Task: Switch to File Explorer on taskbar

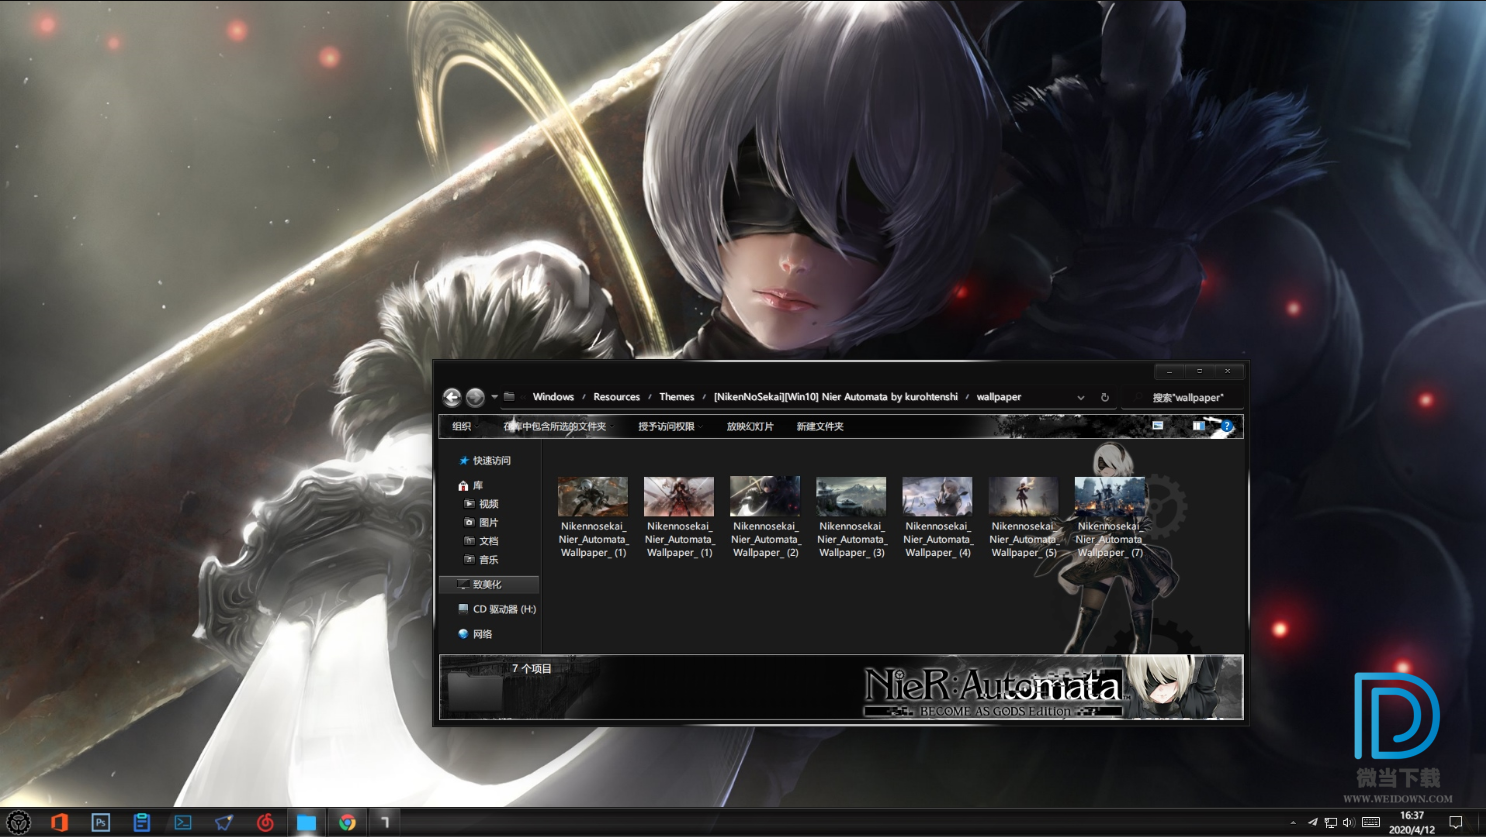Action: [x=306, y=822]
